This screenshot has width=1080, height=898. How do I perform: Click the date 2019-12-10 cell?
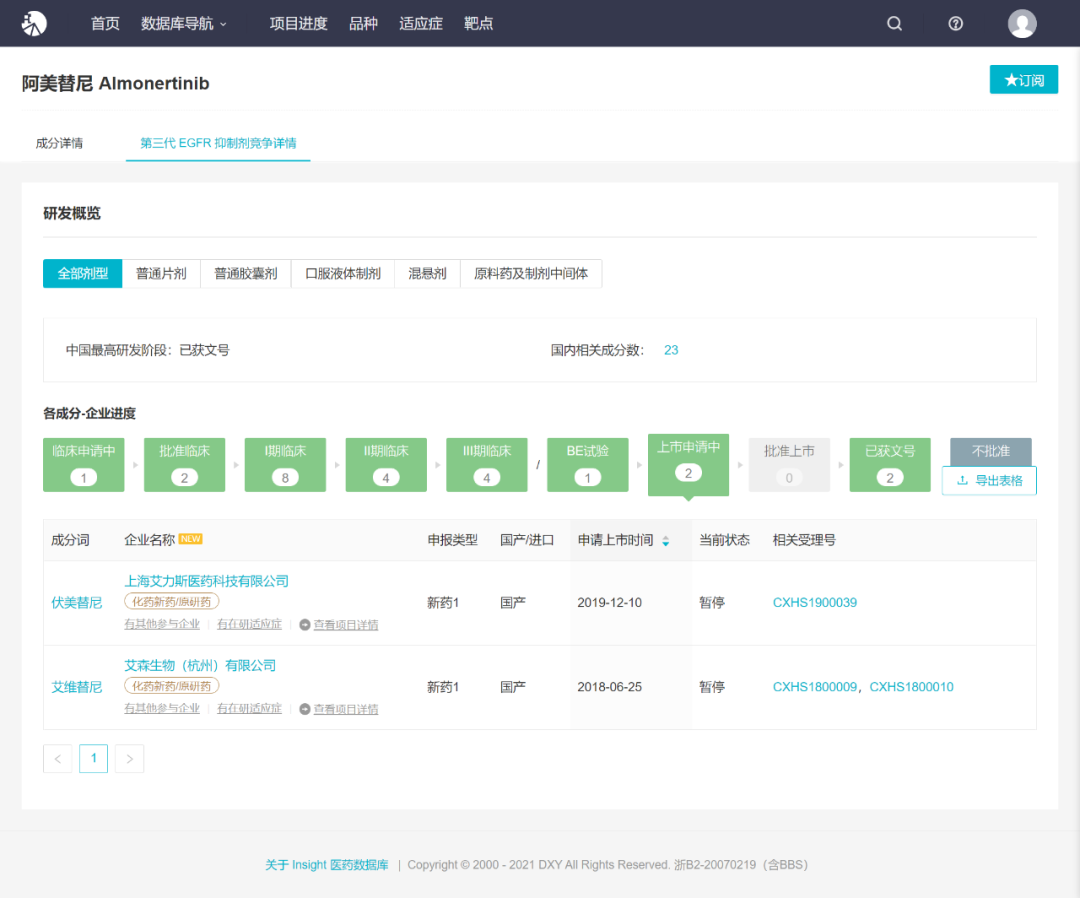[610, 603]
